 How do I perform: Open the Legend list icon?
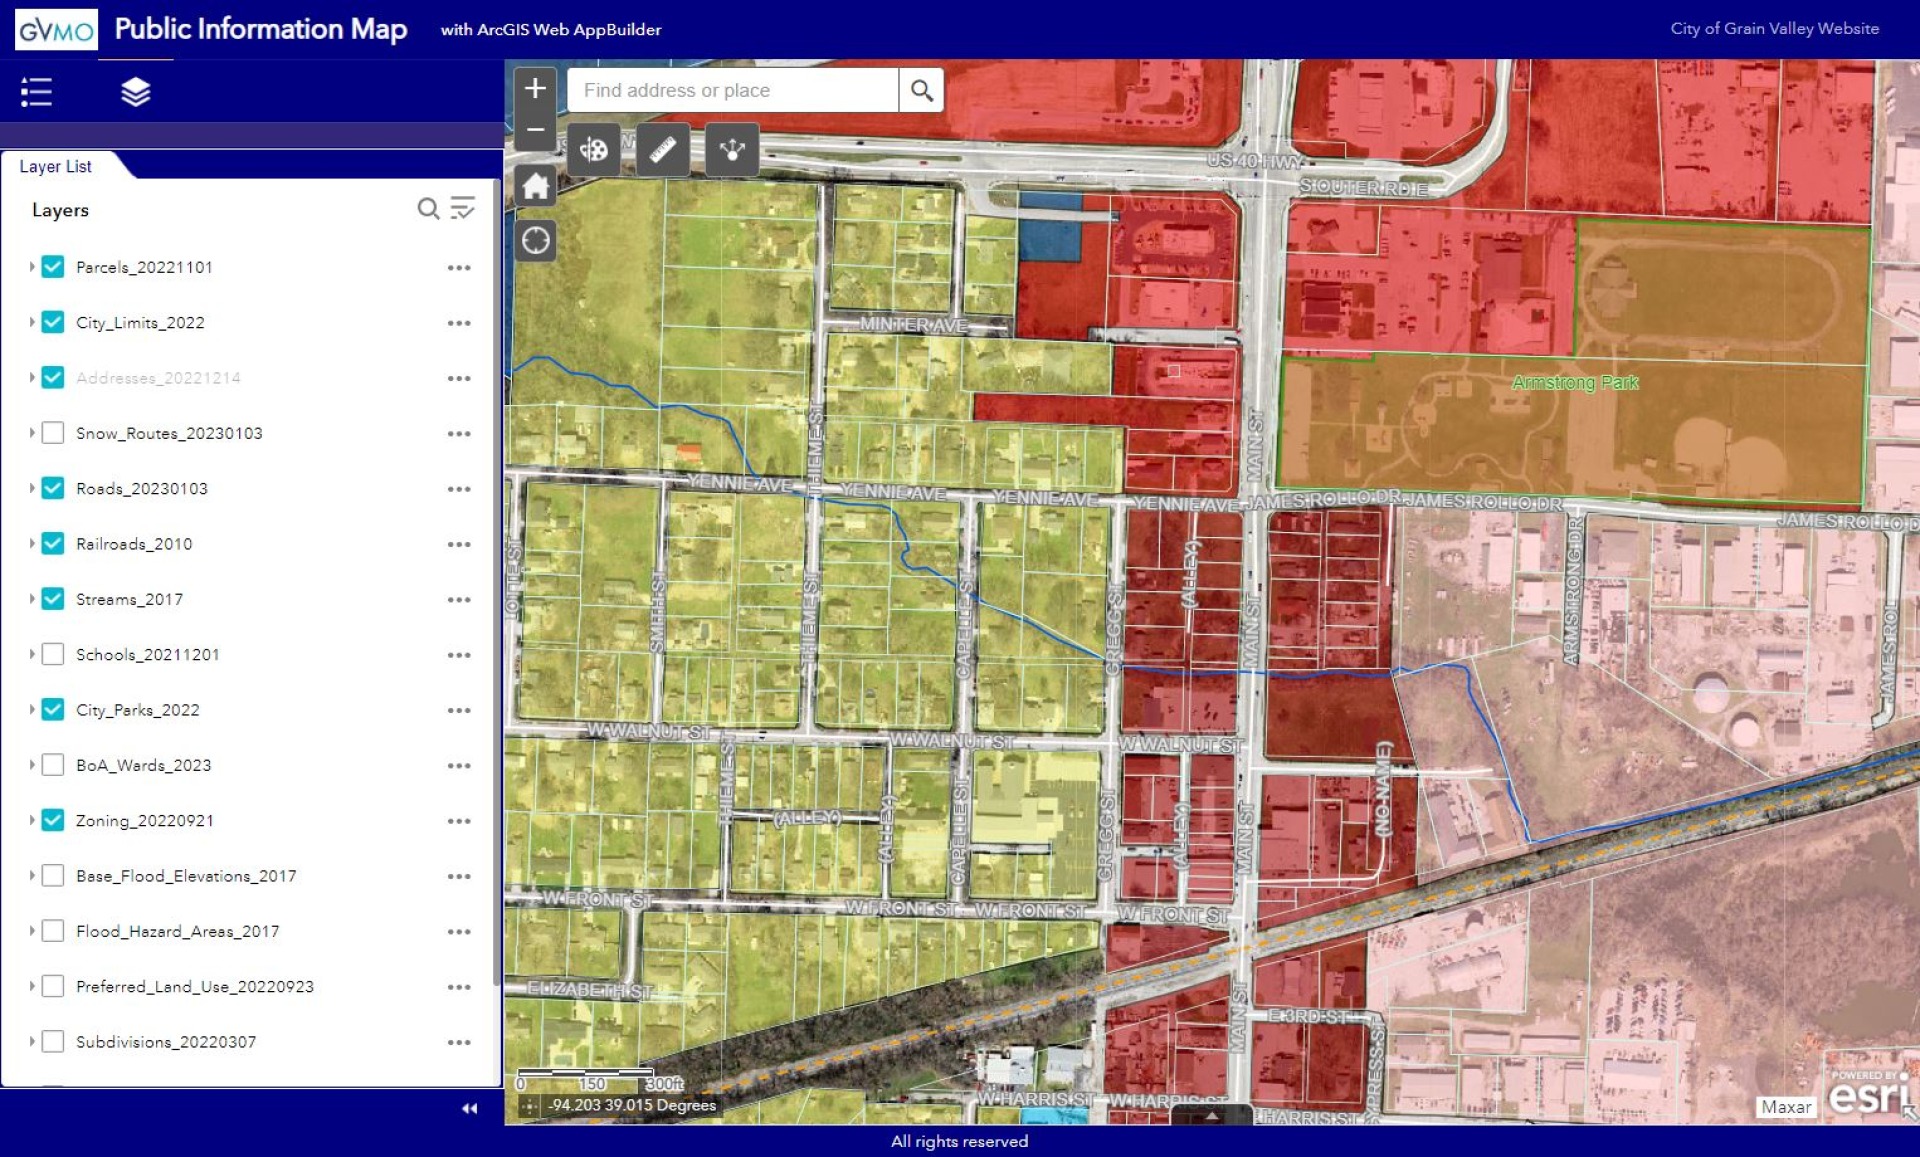click(37, 92)
